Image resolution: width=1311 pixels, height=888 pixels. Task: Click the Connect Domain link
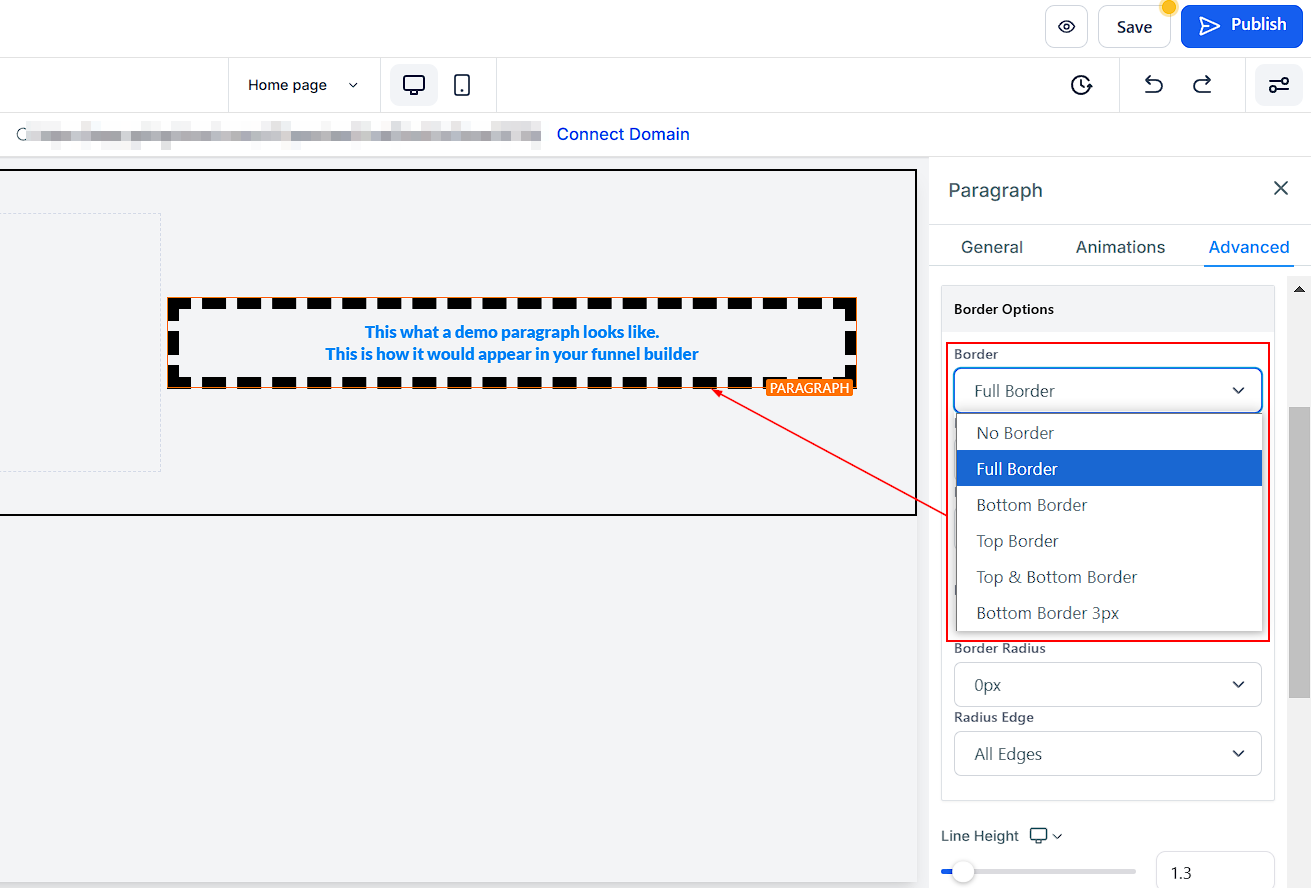tap(623, 134)
